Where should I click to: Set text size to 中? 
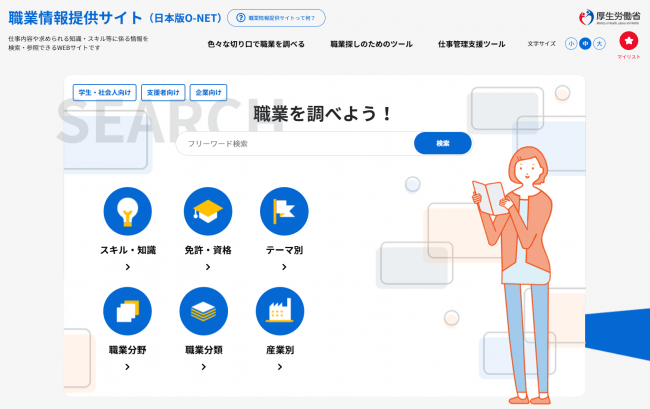585,44
